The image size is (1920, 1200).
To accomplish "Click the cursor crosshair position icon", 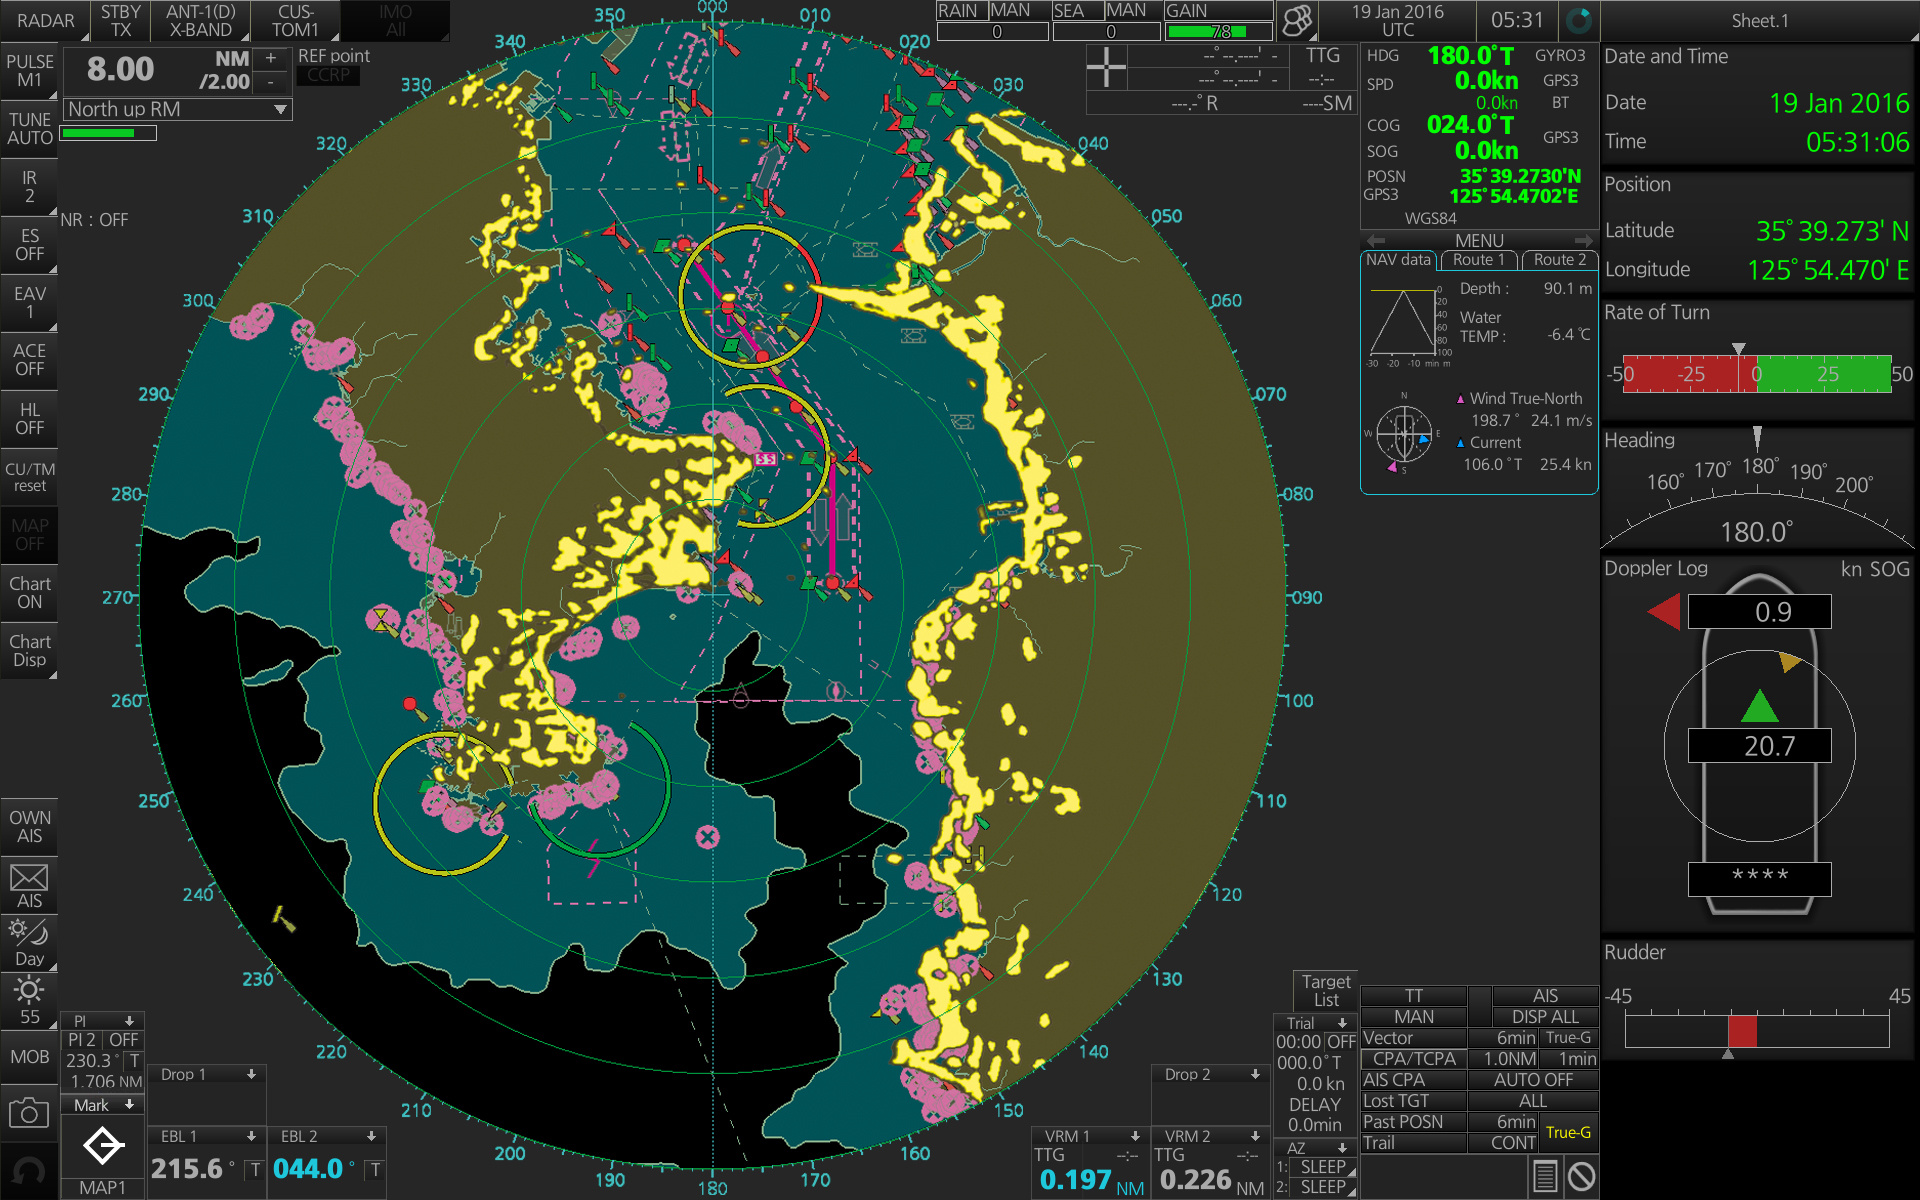I will pyautogui.click(x=1106, y=68).
